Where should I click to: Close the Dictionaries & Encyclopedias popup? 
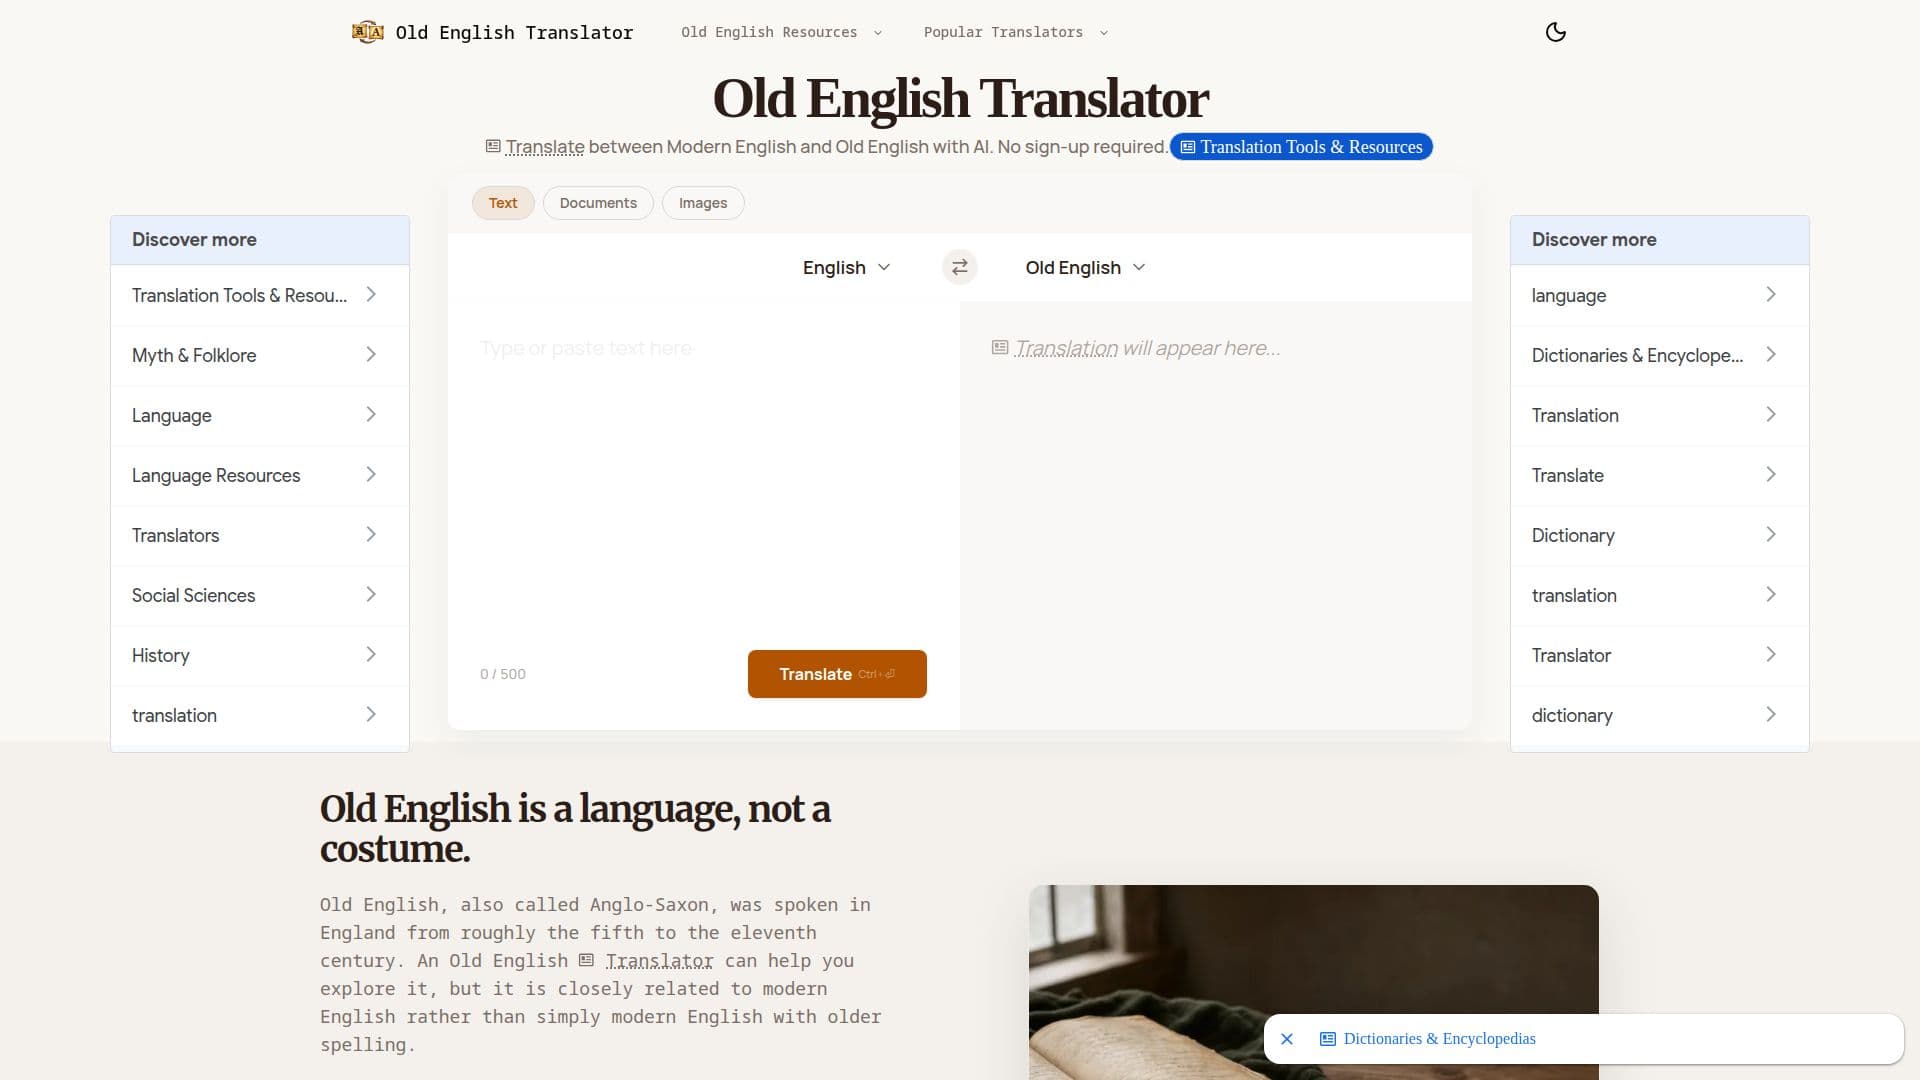coord(1287,1039)
